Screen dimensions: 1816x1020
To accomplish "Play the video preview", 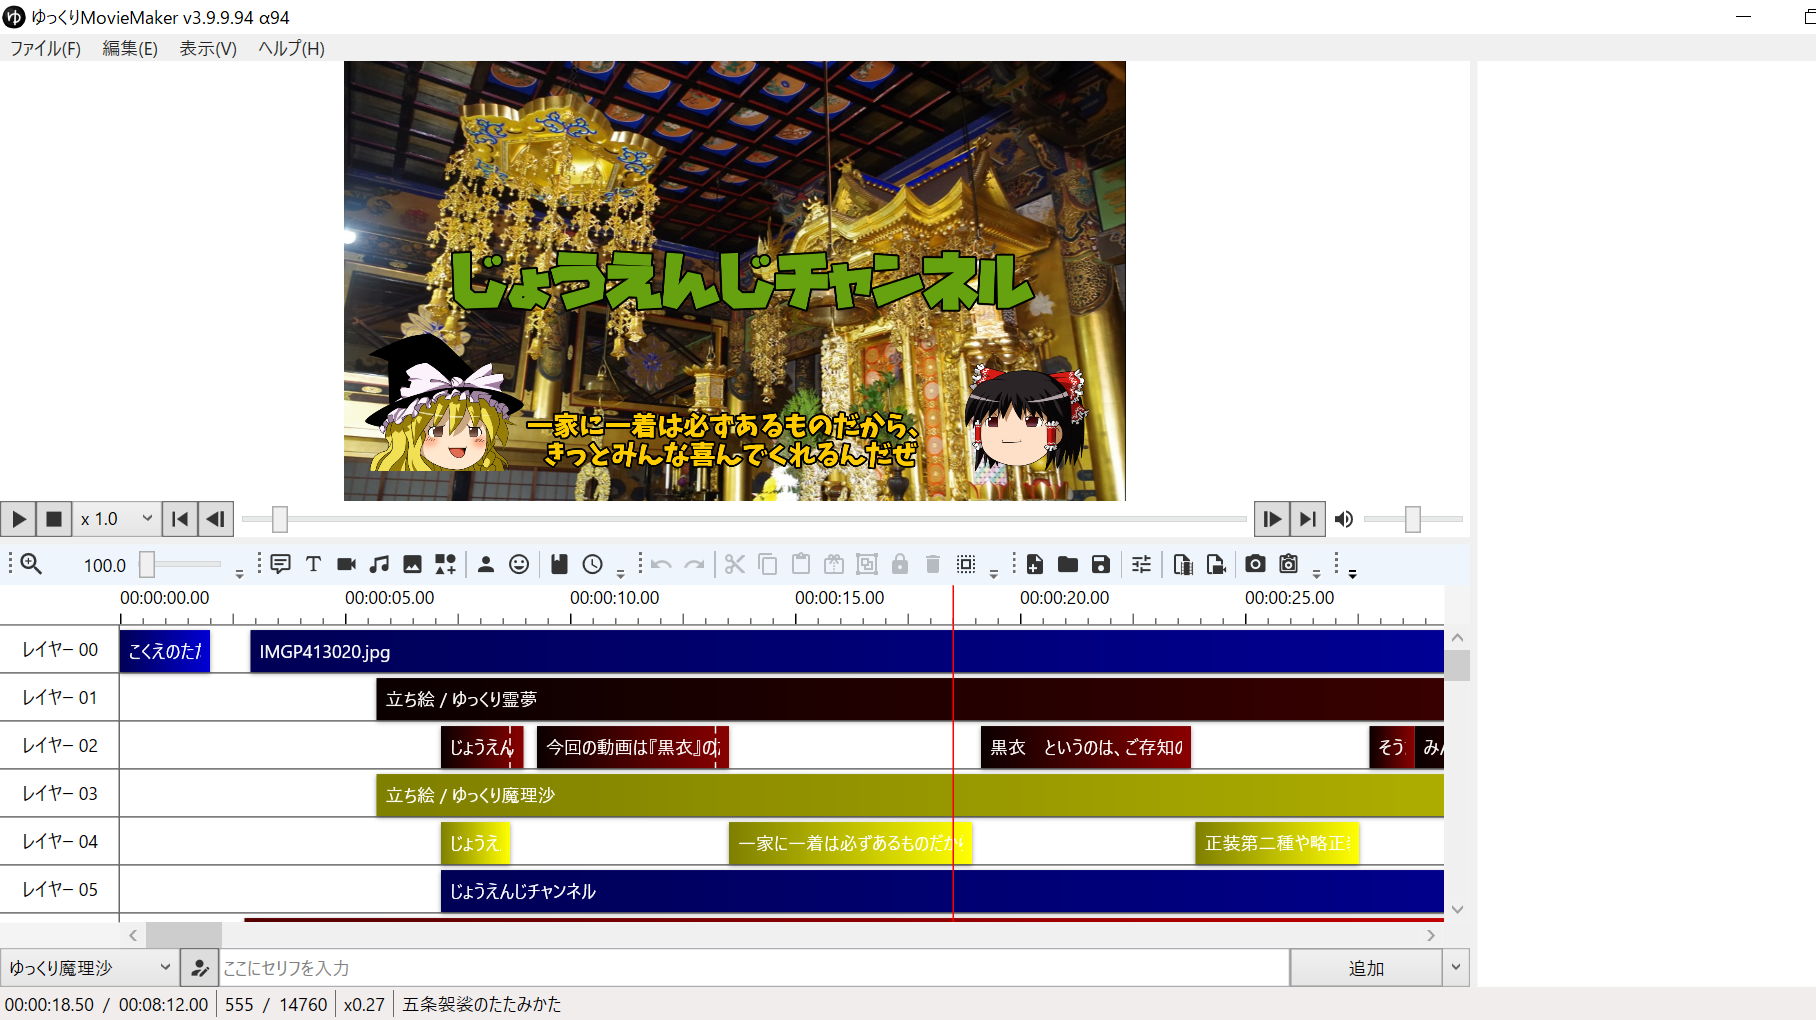I will [18, 519].
